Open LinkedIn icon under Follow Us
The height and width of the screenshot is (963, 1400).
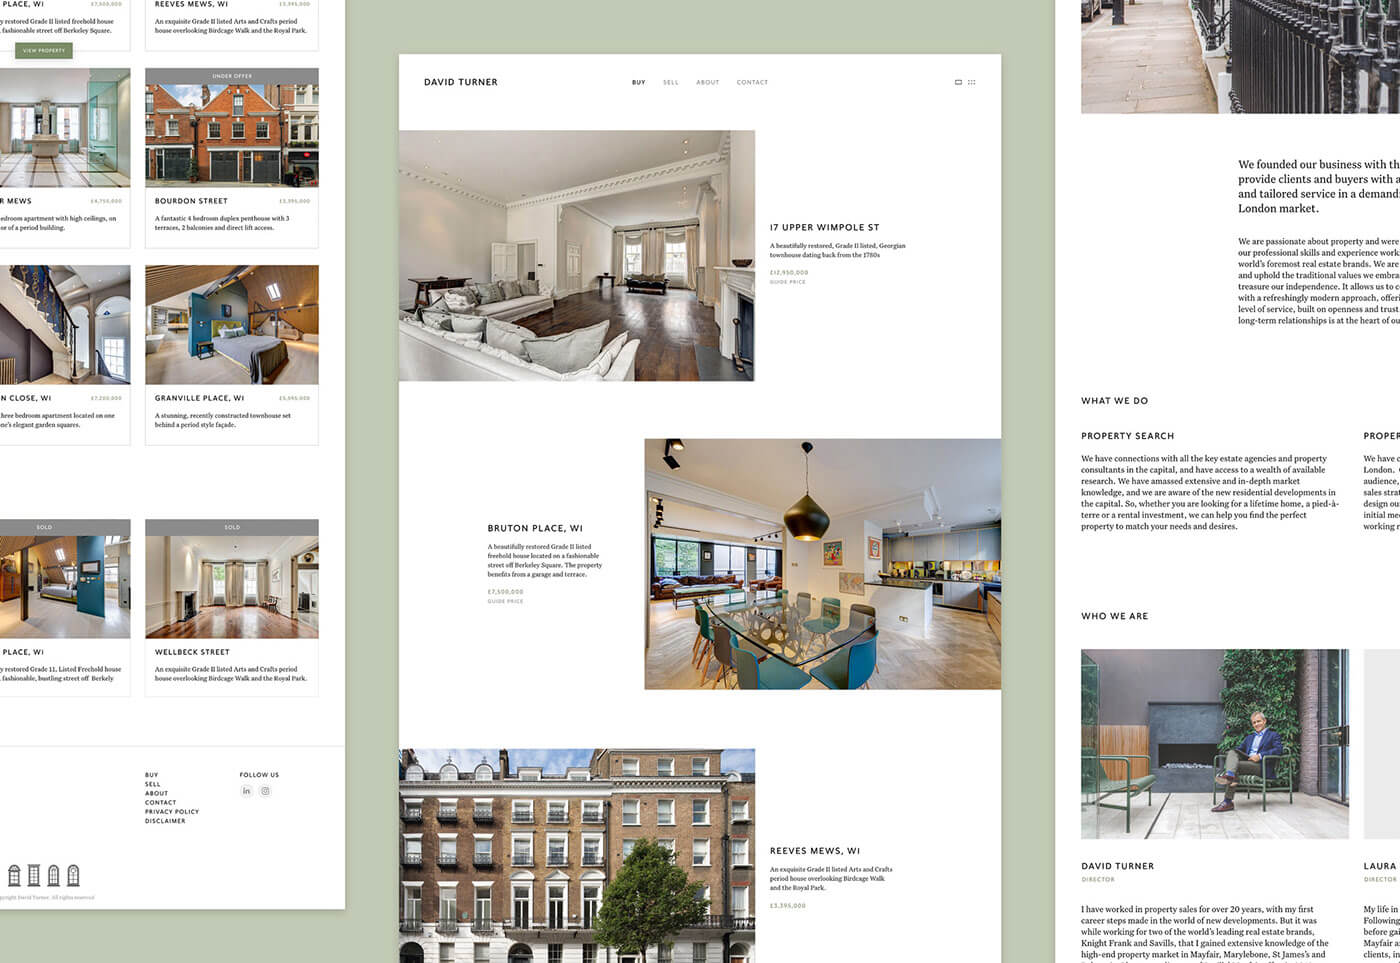tap(246, 791)
